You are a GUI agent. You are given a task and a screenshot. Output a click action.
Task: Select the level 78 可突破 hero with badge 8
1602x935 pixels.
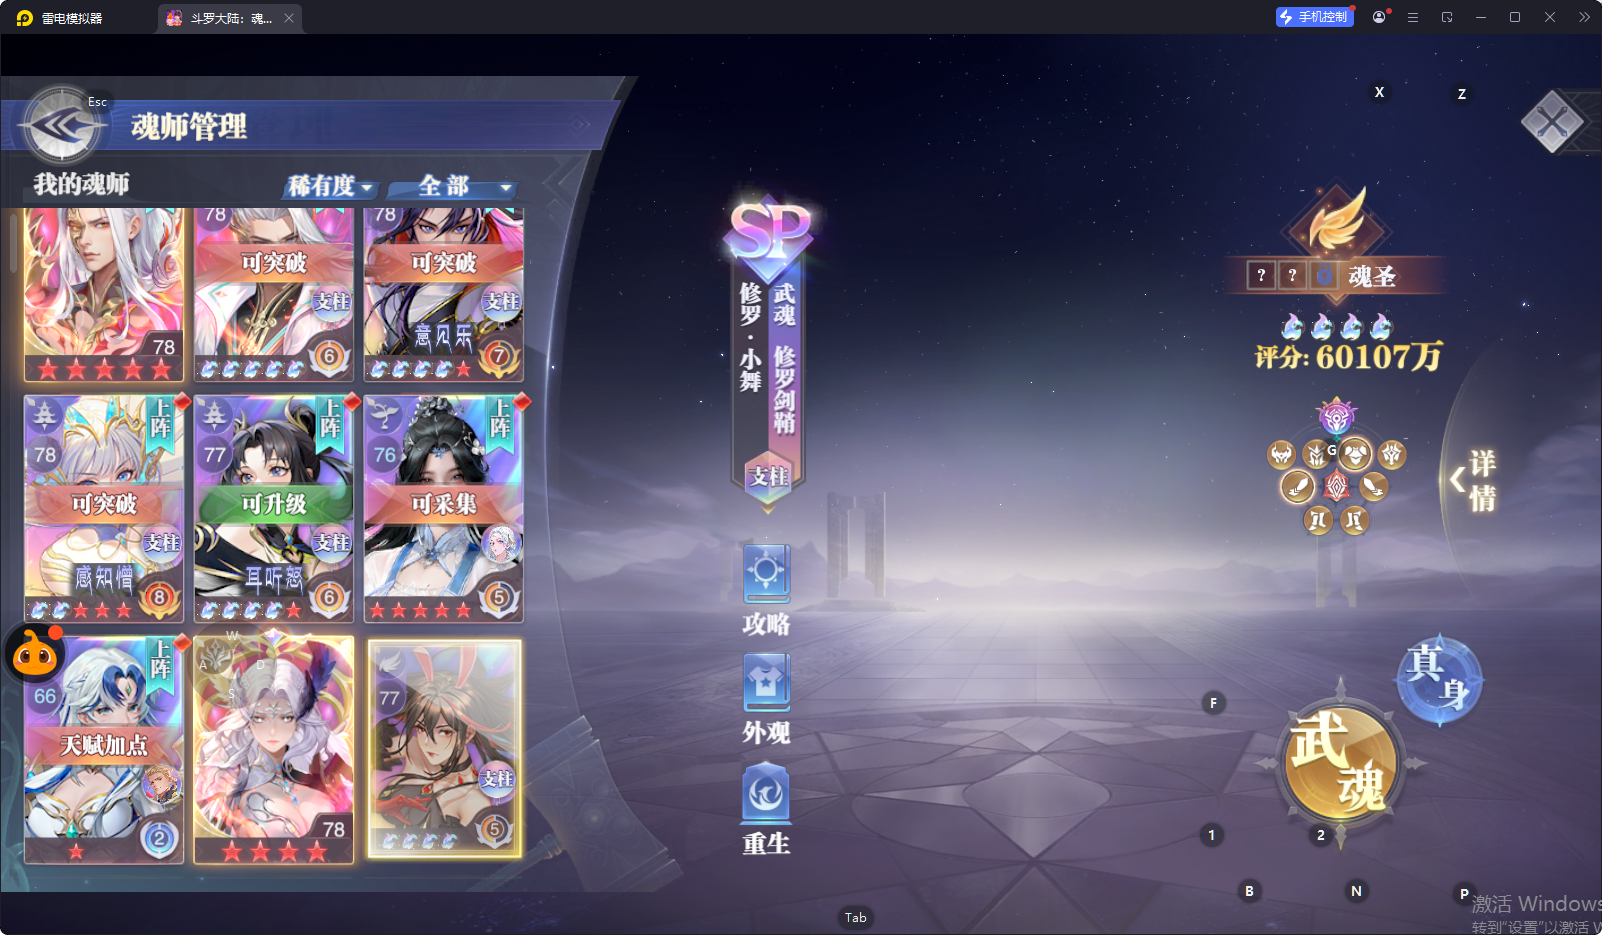(104, 508)
